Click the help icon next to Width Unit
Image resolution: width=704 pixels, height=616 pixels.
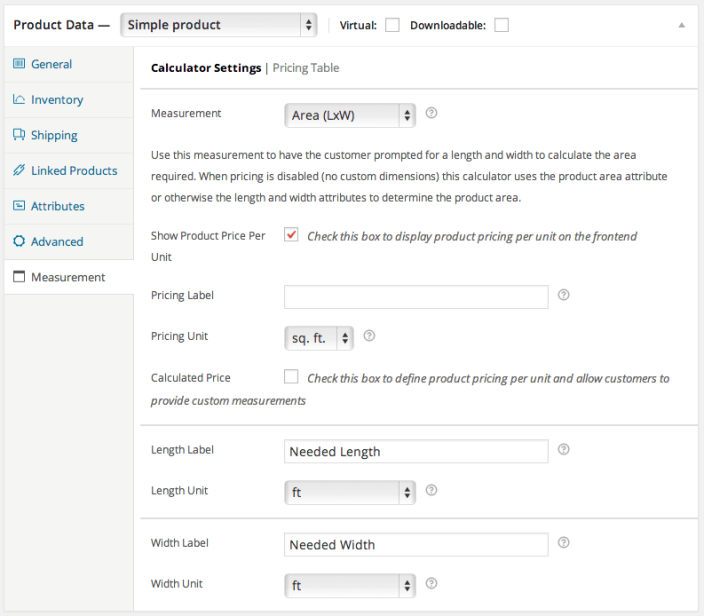pyautogui.click(x=432, y=583)
